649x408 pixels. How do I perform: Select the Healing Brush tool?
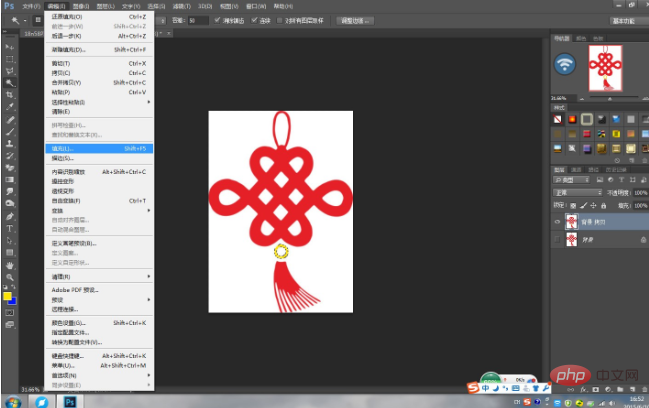coord(10,120)
